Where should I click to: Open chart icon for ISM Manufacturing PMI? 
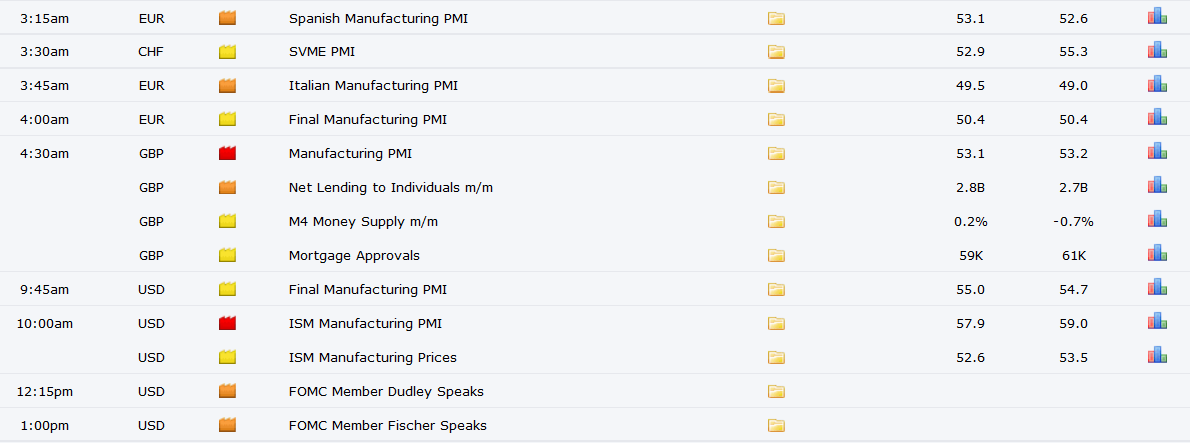tap(1157, 321)
